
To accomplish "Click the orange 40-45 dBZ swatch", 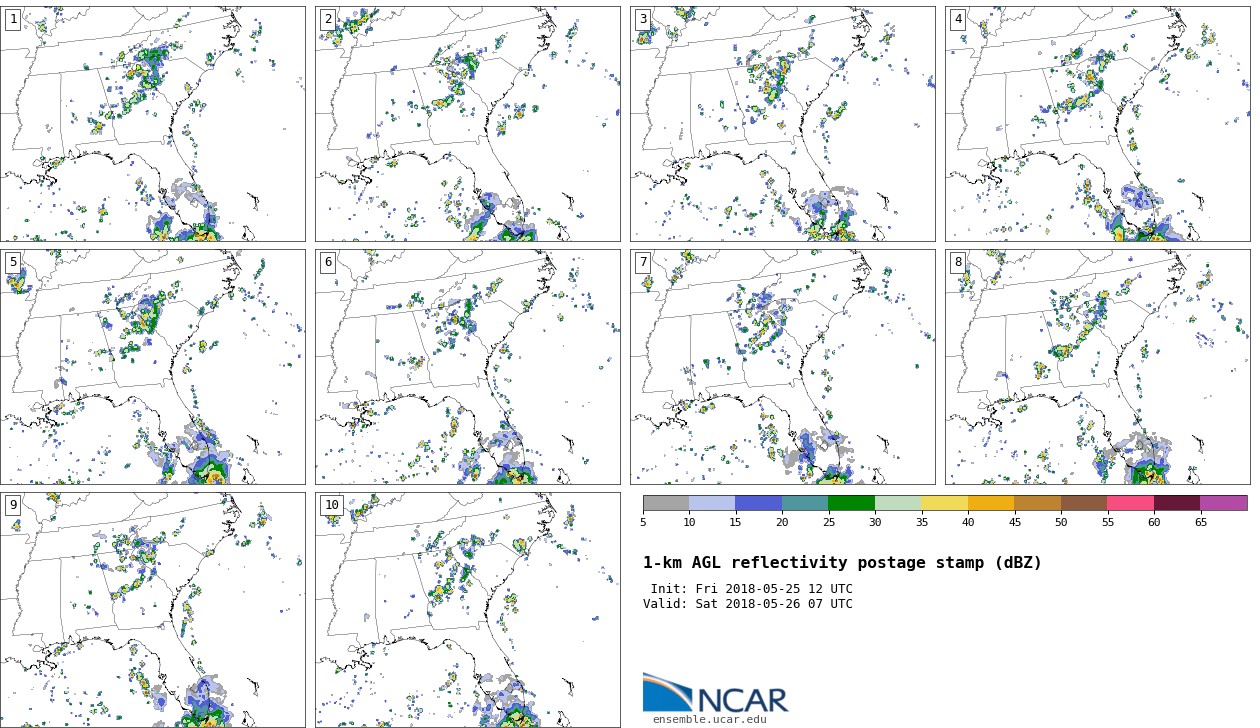I will pos(991,503).
